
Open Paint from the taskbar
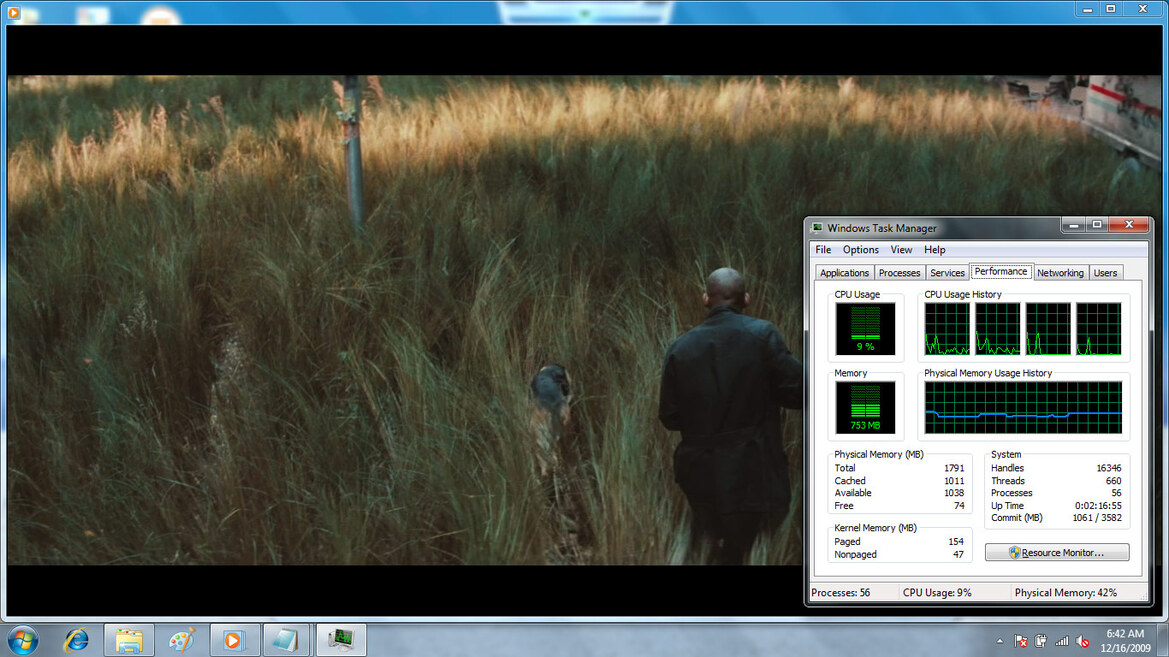[x=181, y=641]
